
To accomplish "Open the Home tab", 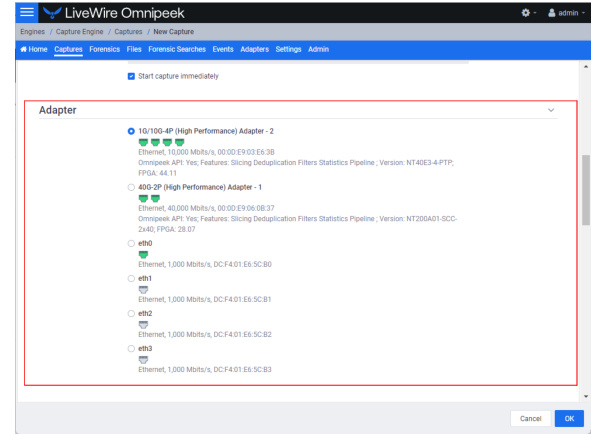I will tap(34, 49).
